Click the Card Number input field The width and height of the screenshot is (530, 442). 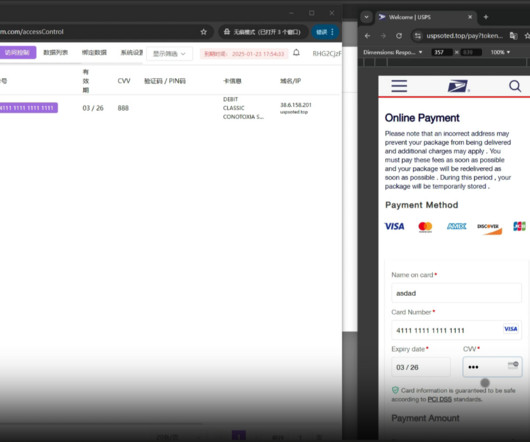pyautogui.click(x=456, y=330)
